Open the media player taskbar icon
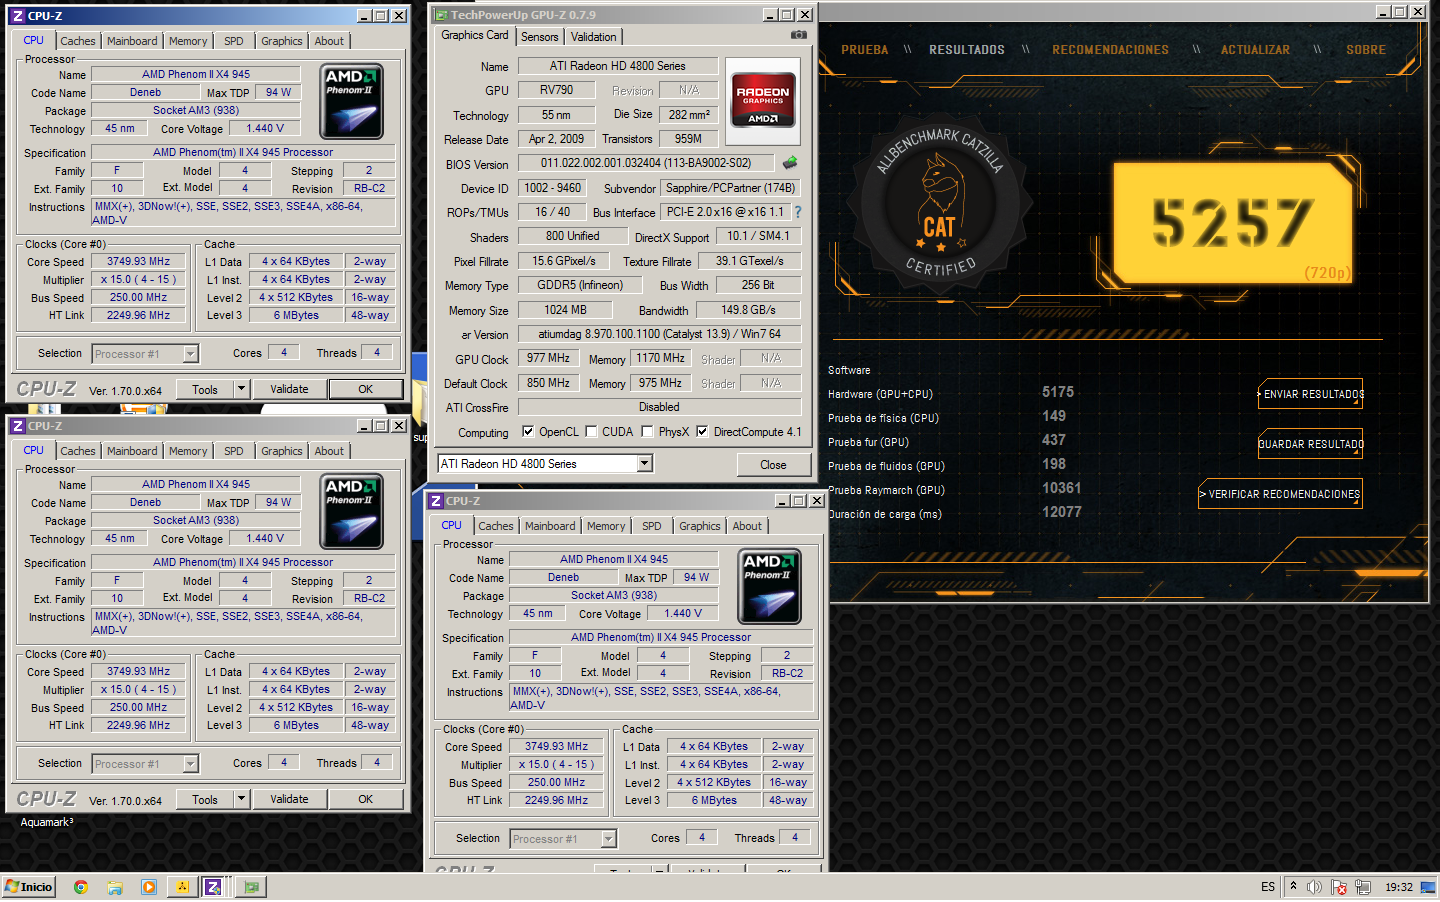1440x902 pixels. point(149,887)
